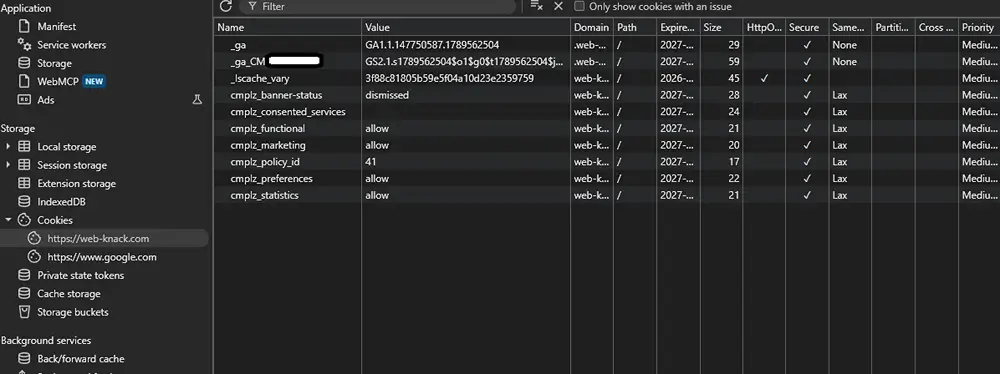Click the experimental flask icon beside Ads
Viewport: 1000px width, 374px height.
point(197,100)
